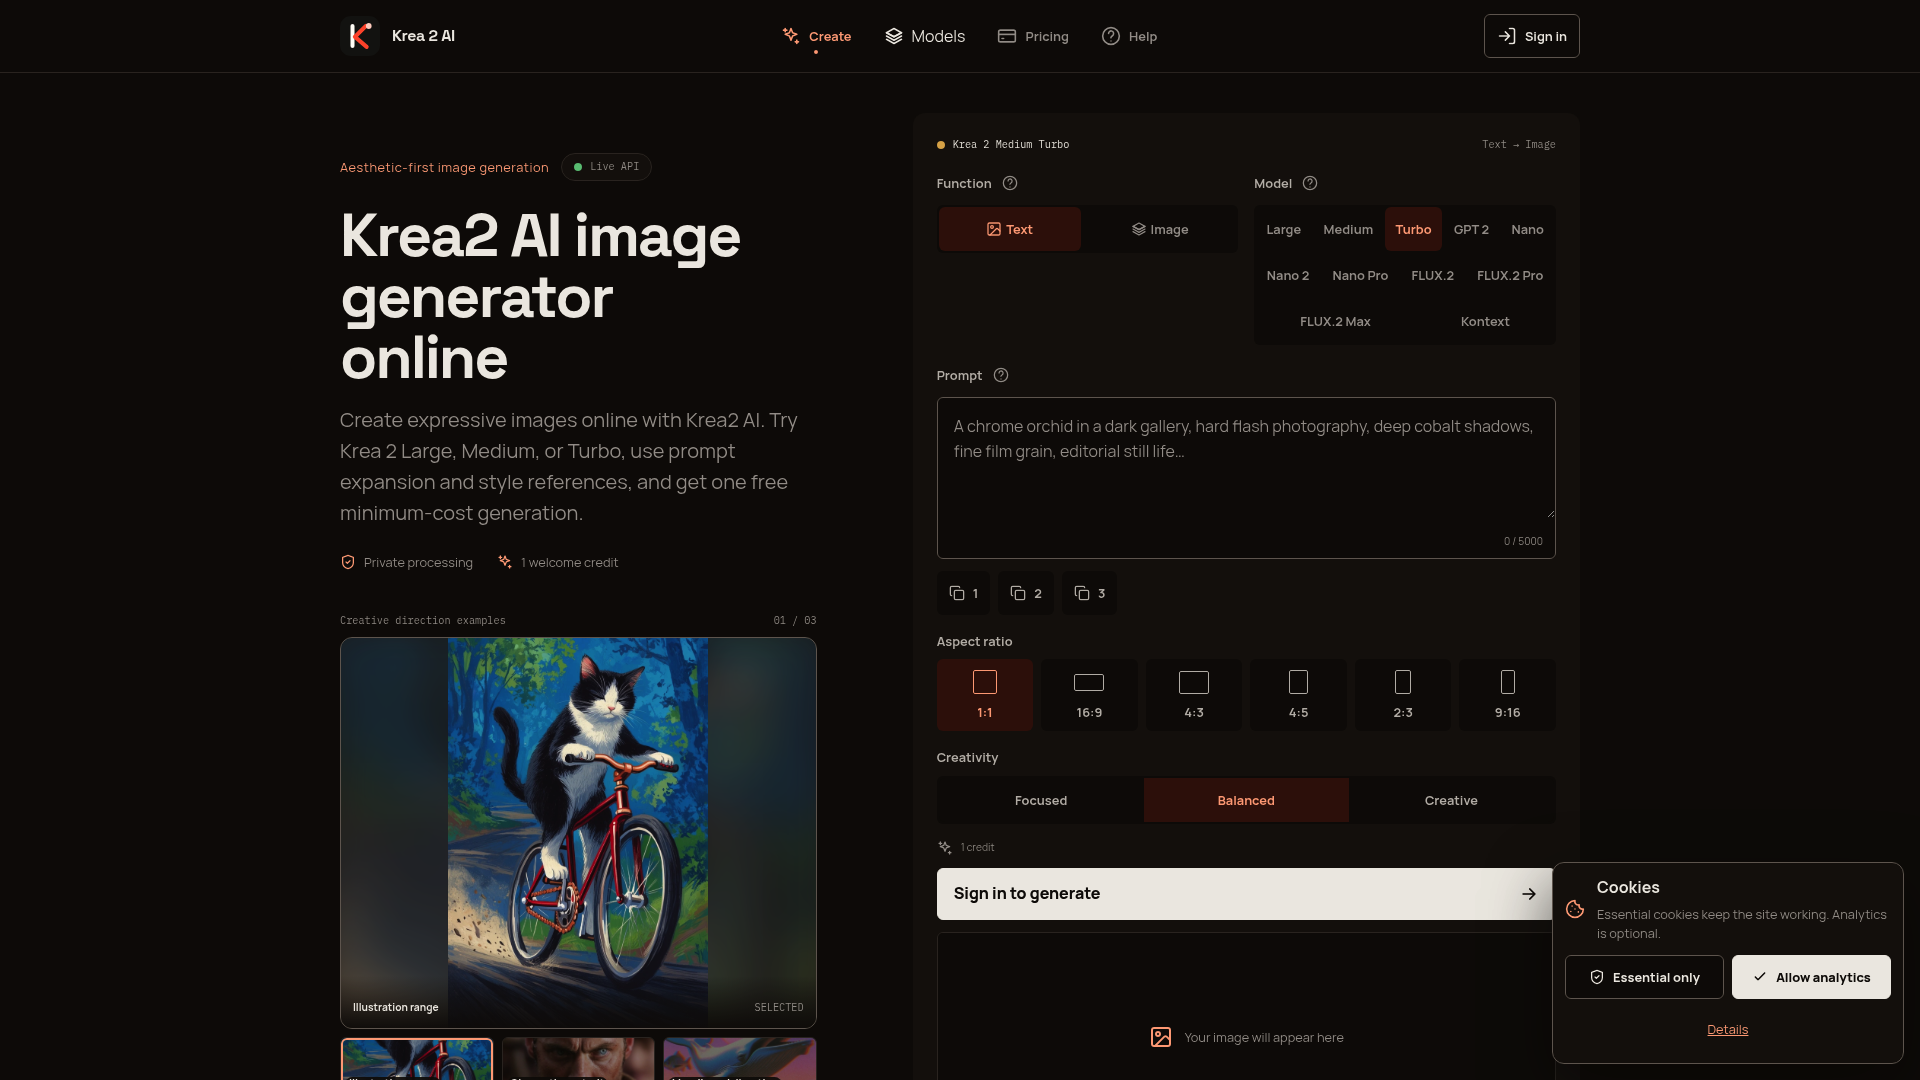
Task: Click the cat on bicycle example image
Action: [578, 832]
